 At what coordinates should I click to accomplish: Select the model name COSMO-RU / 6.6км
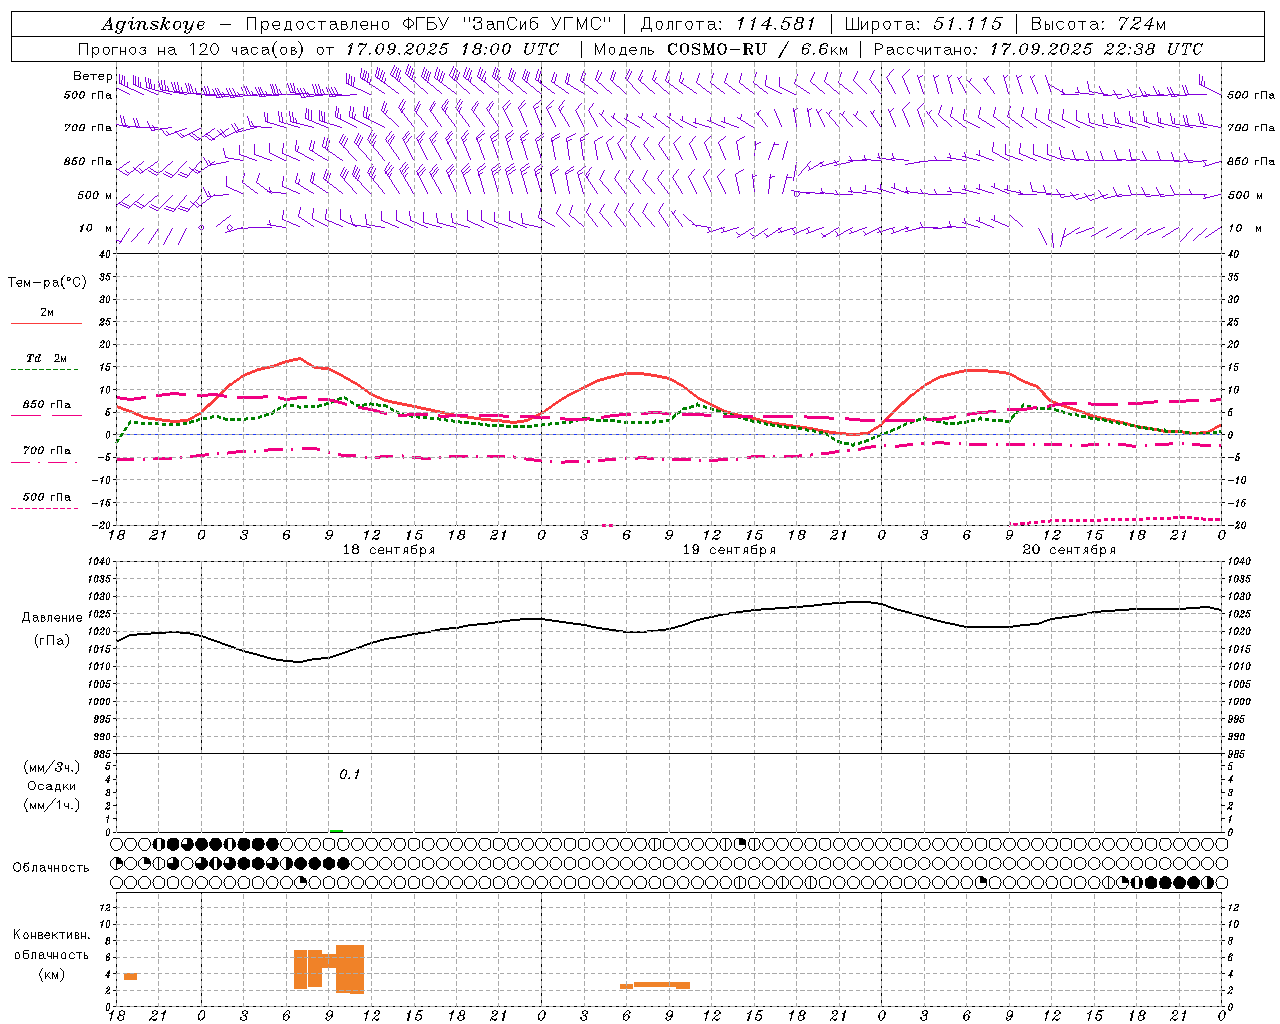(x=757, y=49)
